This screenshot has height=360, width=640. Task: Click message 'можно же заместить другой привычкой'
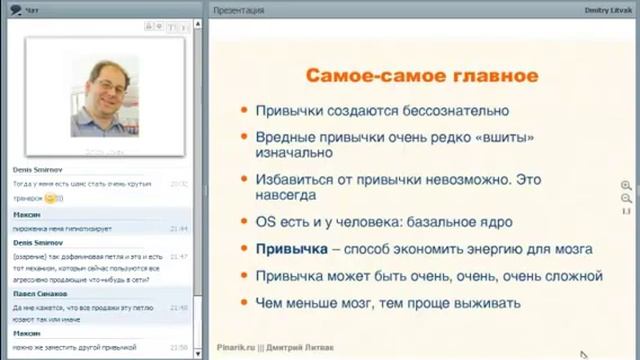74,347
